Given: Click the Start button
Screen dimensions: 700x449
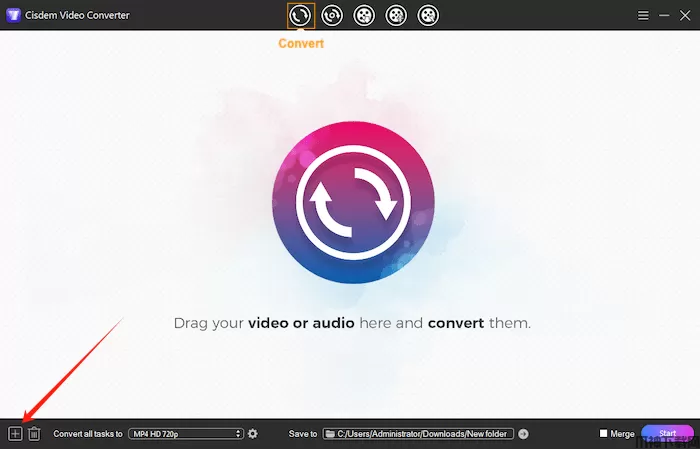Looking at the screenshot, I should click(x=667, y=433).
